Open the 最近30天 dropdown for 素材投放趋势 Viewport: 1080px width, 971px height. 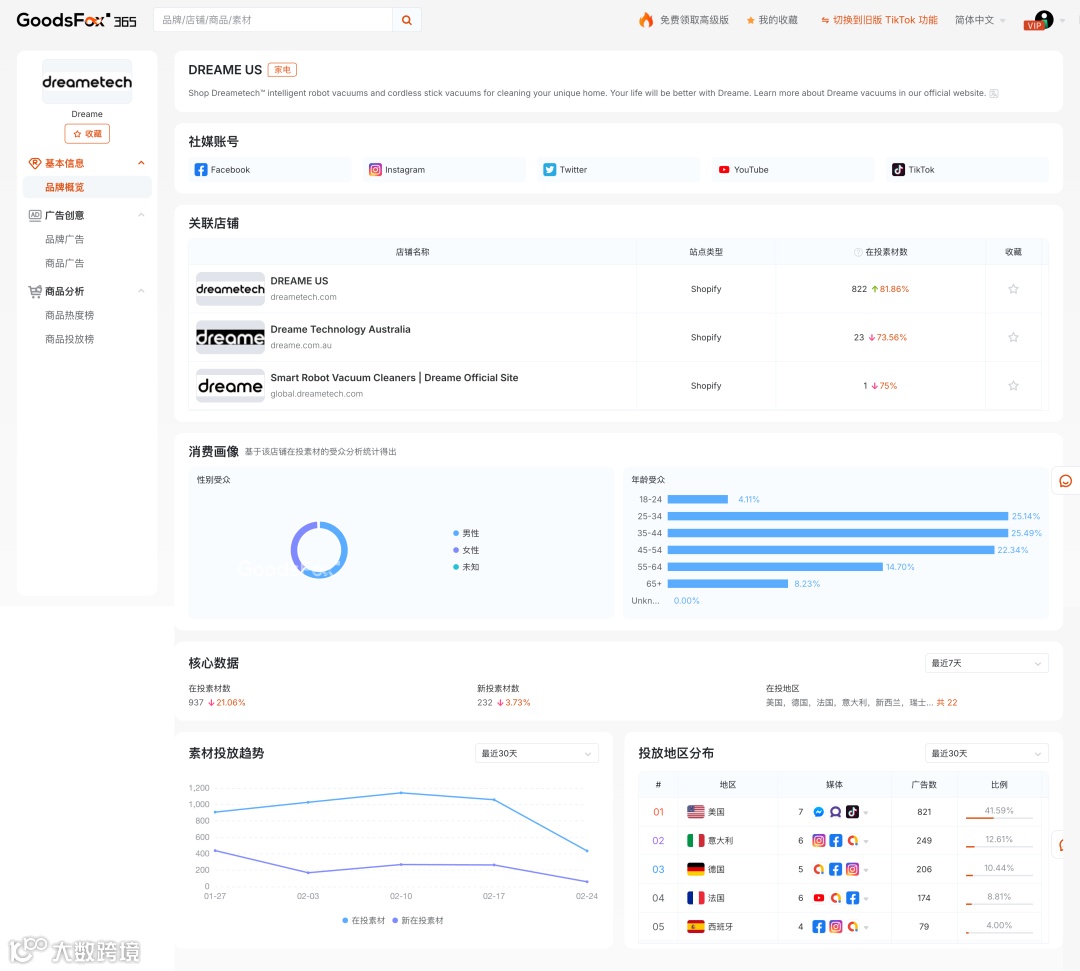pos(537,753)
